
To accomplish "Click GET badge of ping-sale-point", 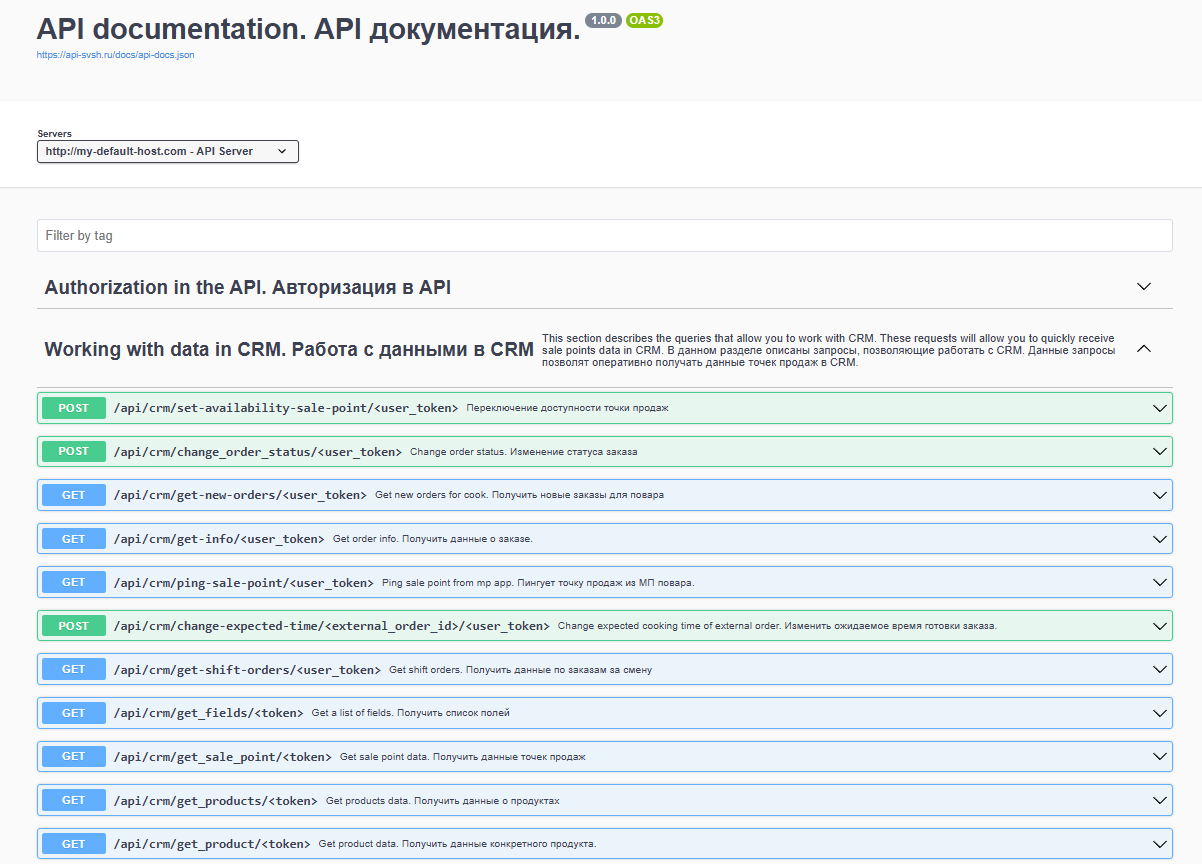I will coord(74,583).
